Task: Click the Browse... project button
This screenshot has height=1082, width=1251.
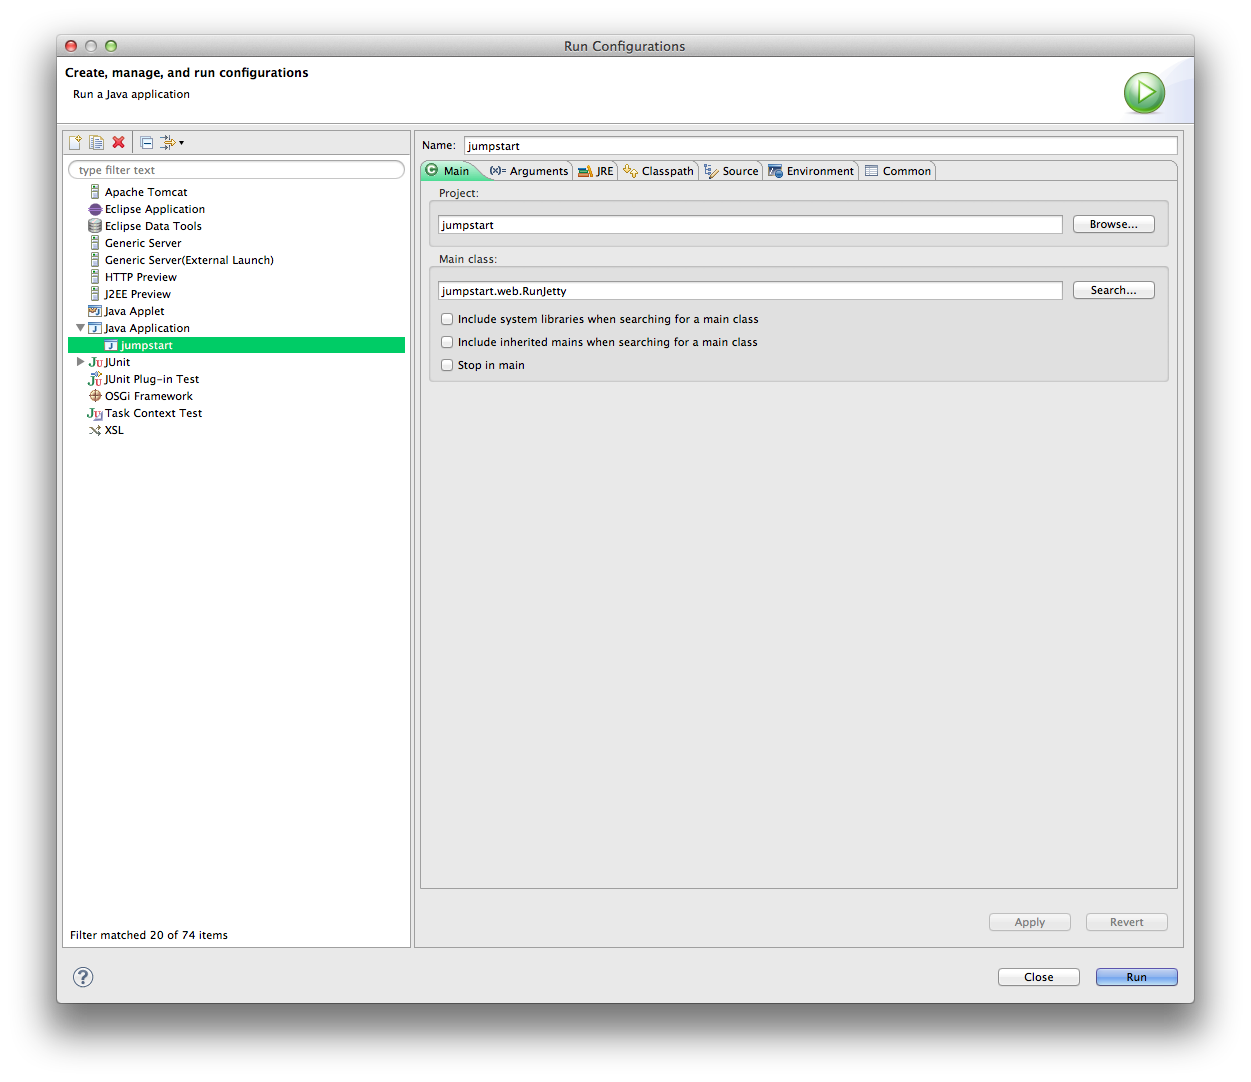Action: (1113, 224)
